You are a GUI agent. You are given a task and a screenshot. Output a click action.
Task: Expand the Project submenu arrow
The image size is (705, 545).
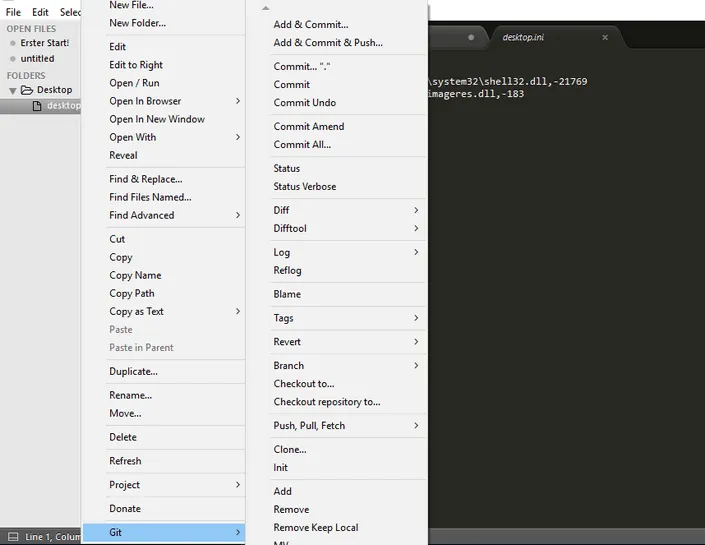pyautogui.click(x=238, y=484)
